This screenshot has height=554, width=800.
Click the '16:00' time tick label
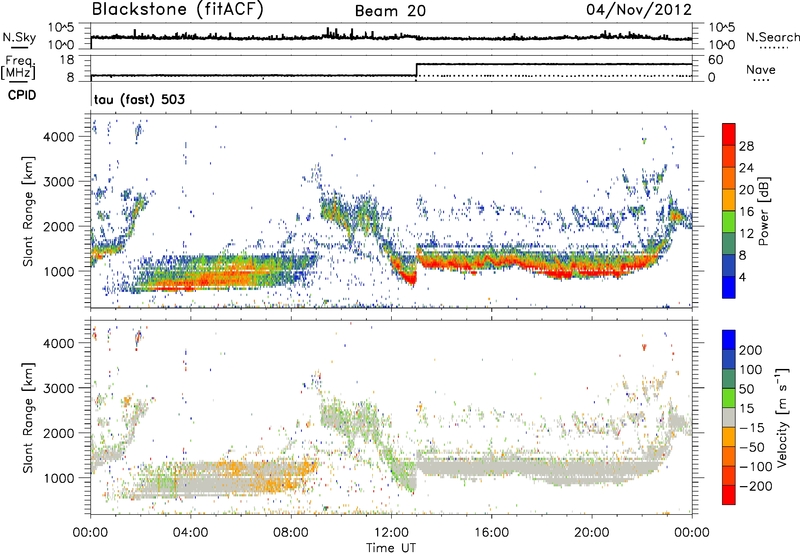point(492,533)
